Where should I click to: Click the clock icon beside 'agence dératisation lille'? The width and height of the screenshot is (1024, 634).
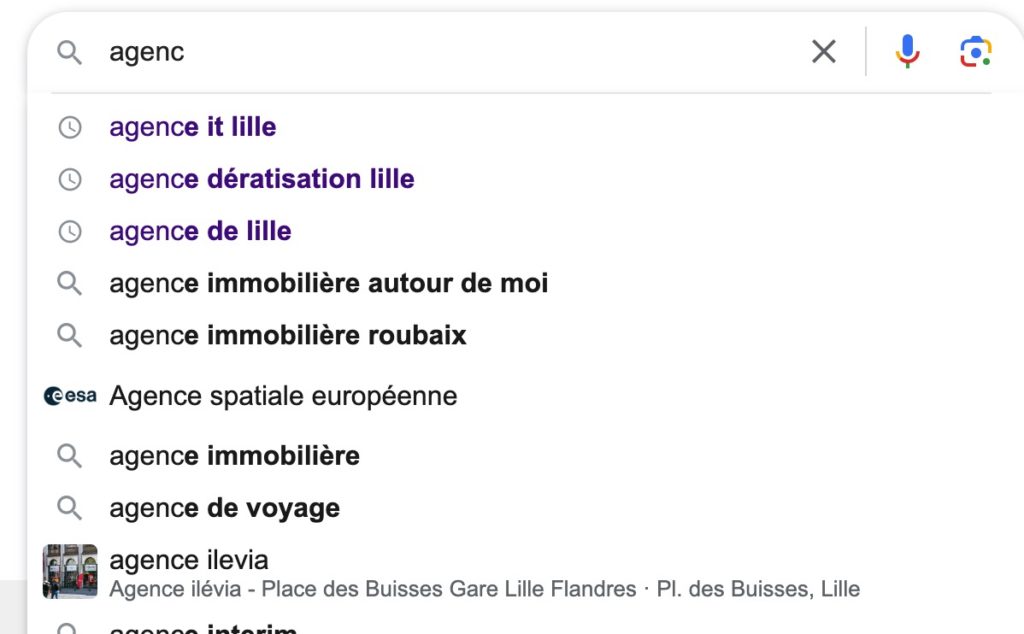[69, 179]
